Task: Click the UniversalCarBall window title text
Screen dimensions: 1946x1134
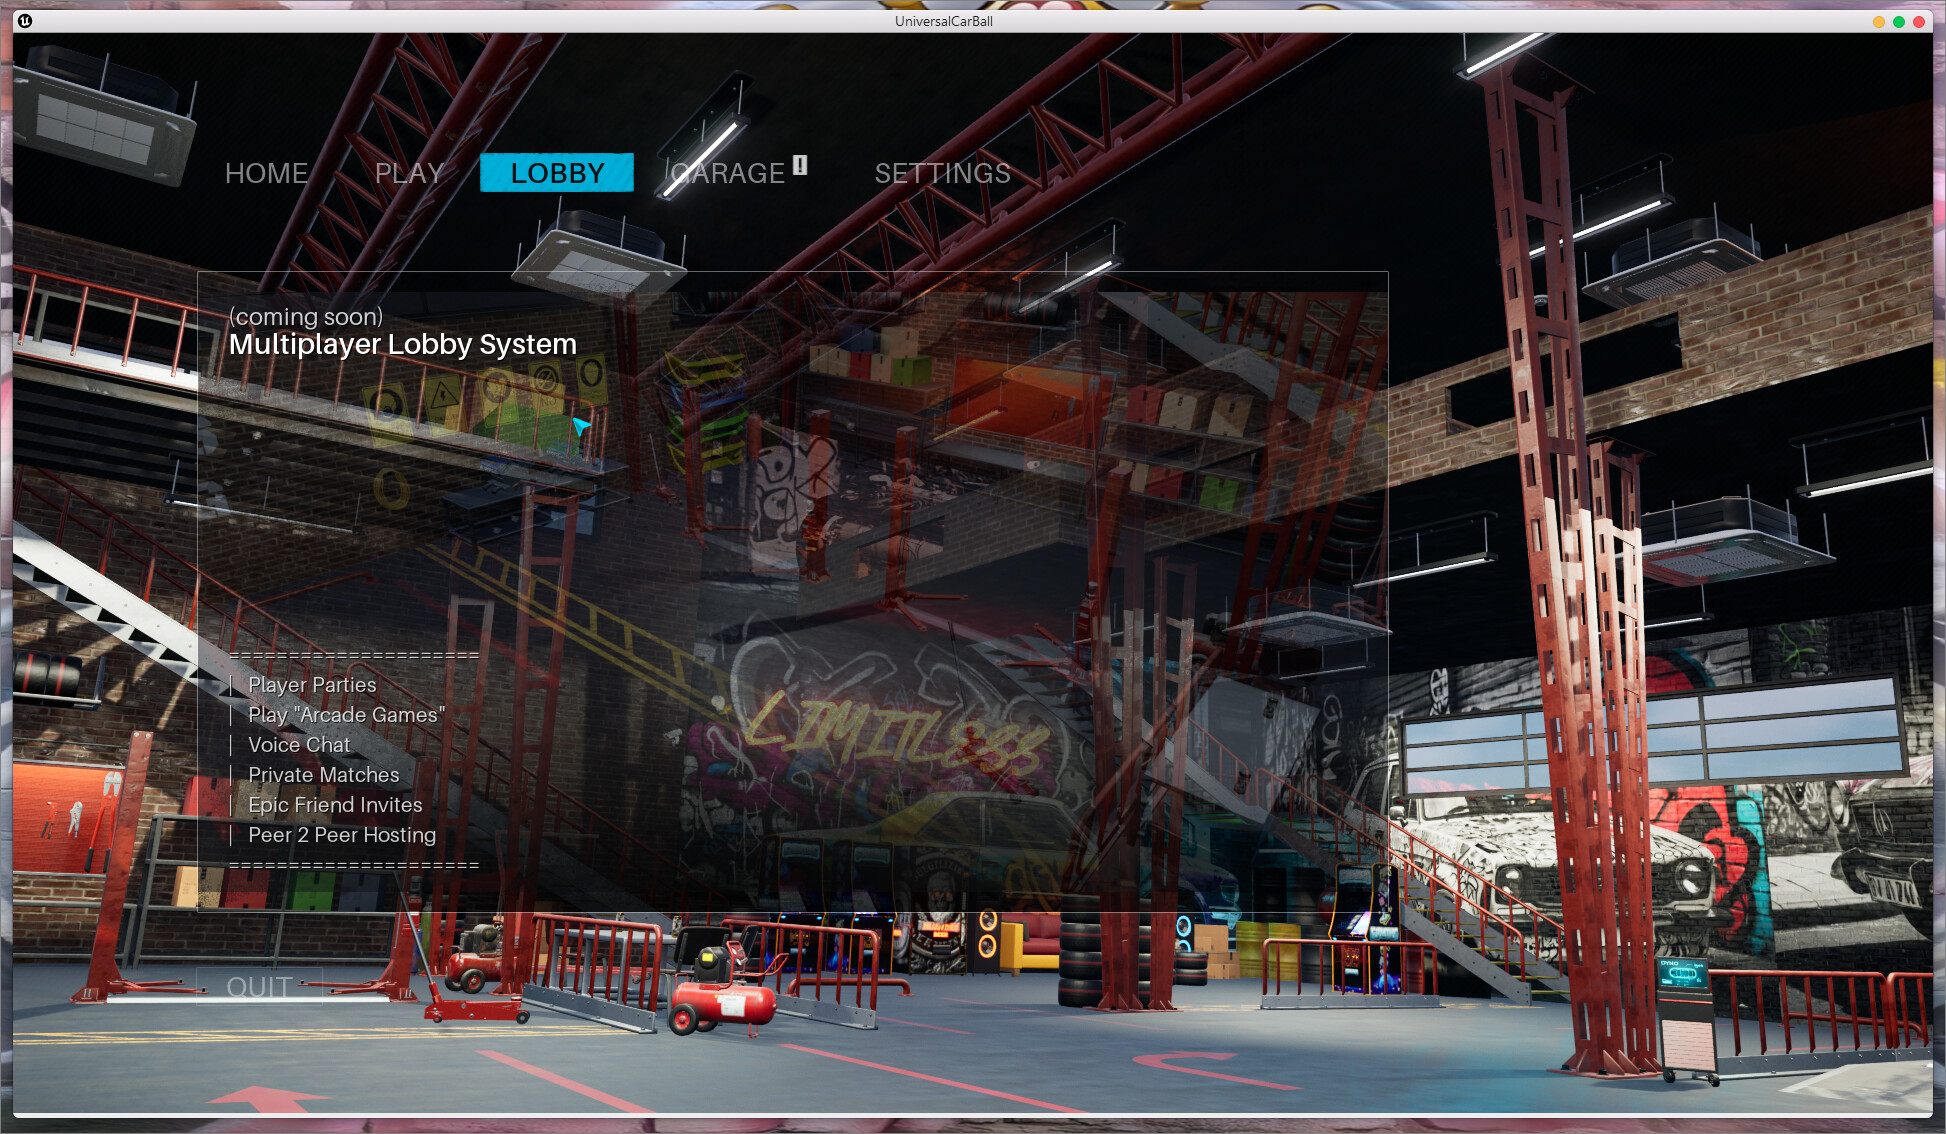Action: coord(944,21)
